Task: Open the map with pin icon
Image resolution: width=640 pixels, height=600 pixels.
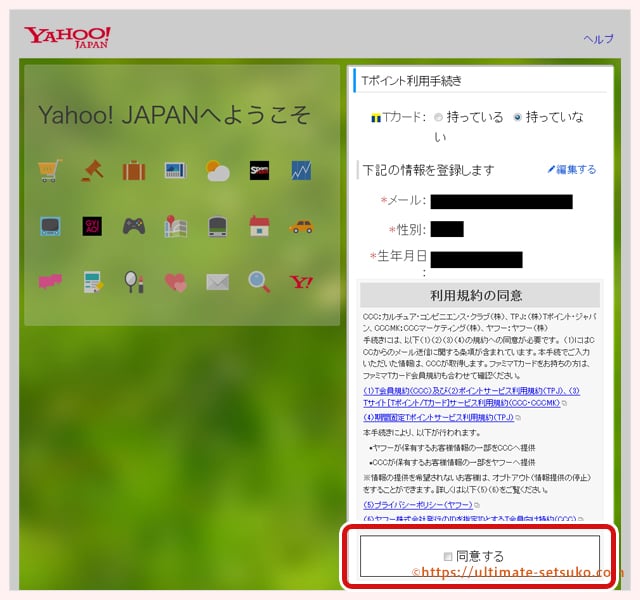Action: click(x=176, y=226)
